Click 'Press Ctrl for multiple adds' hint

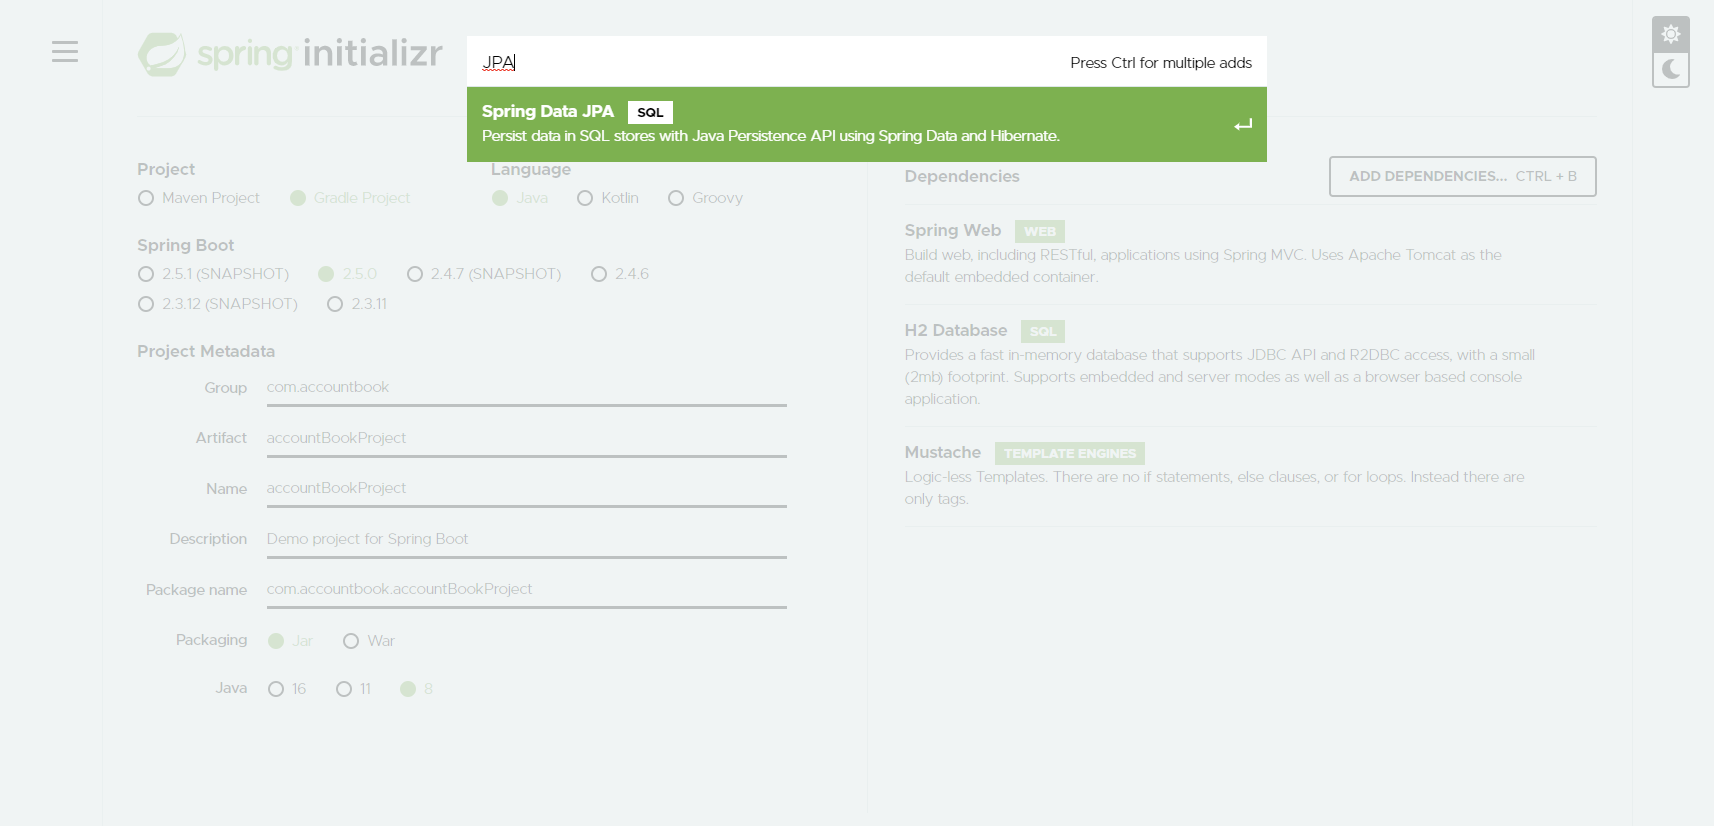(1161, 62)
